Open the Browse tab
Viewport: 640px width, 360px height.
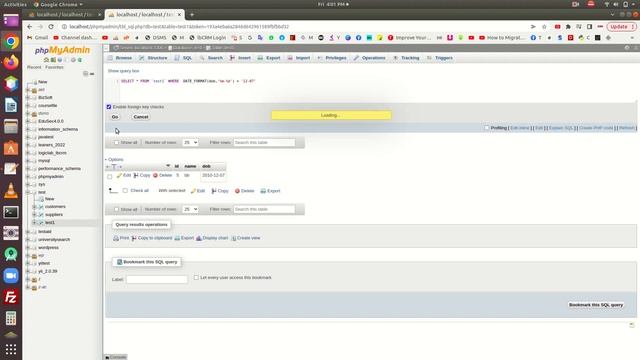point(120,58)
